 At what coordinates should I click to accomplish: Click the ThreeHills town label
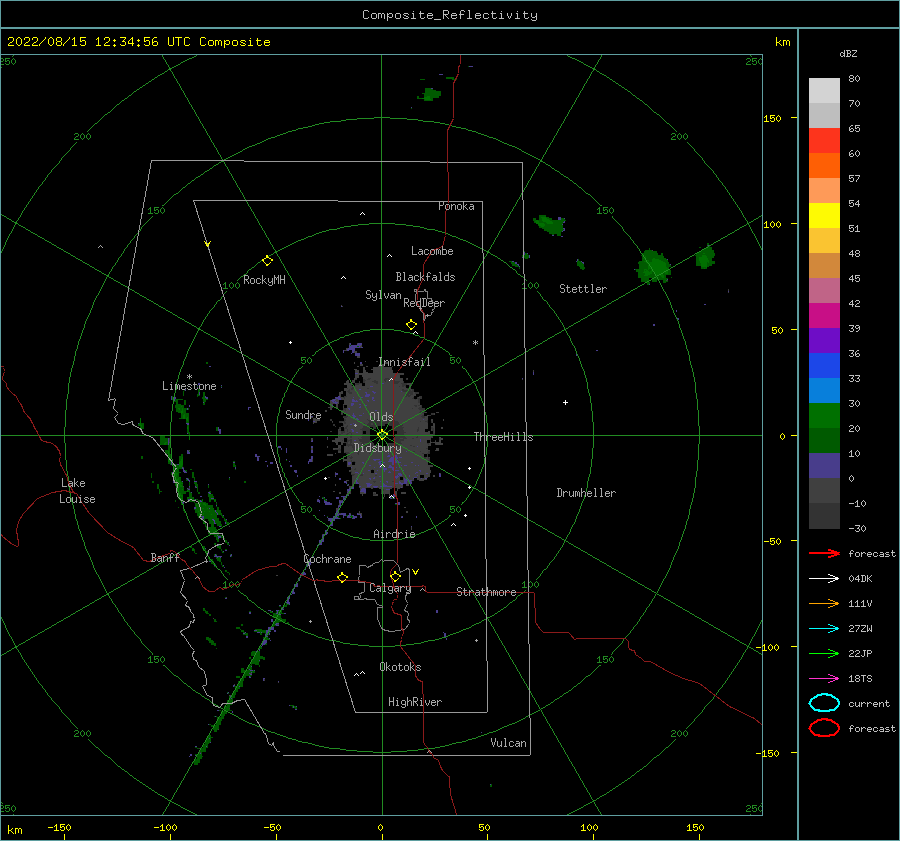point(503,437)
